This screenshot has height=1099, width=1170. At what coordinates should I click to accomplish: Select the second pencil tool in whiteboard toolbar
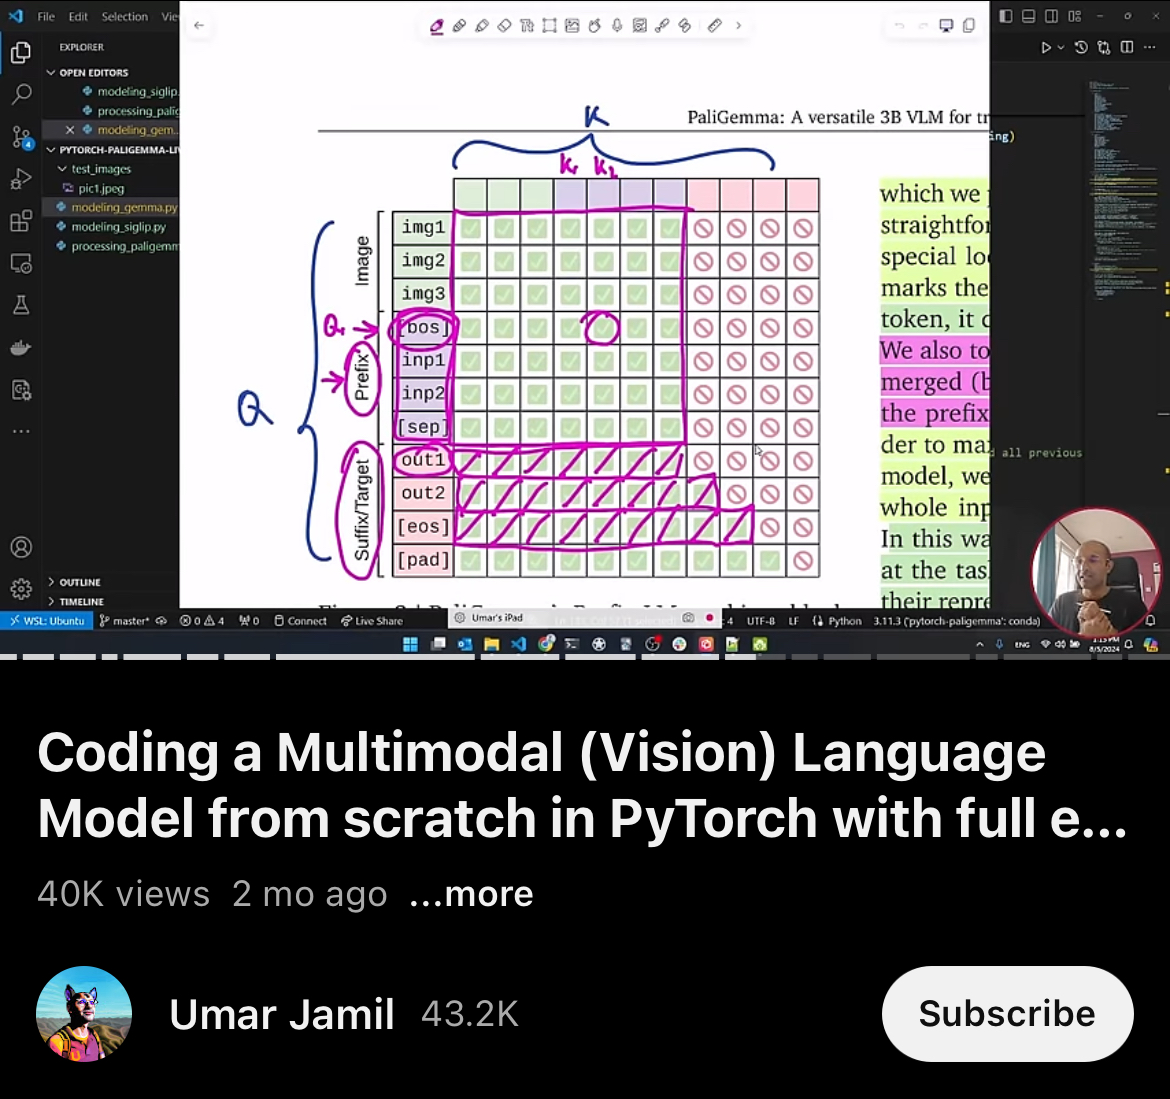460,26
